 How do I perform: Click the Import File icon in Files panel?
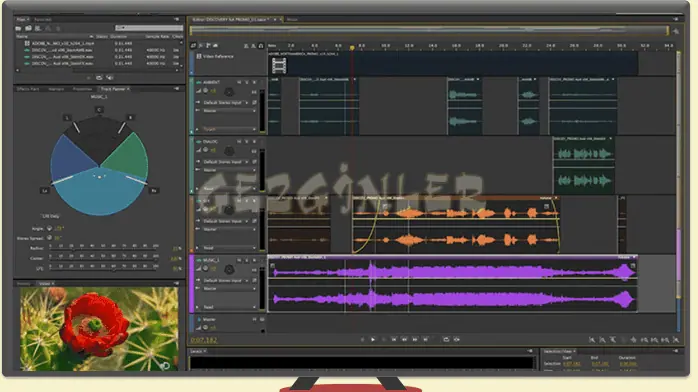tap(28, 28)
